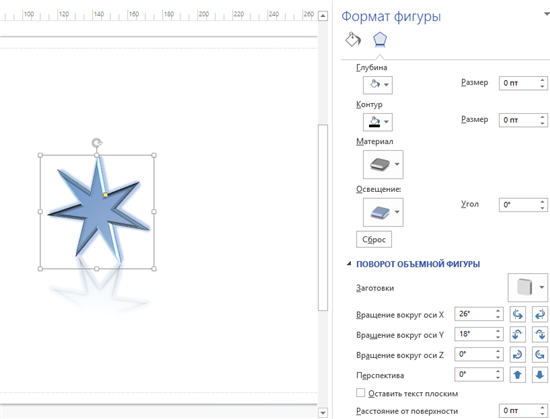Enable the Оставить текст плоским checkbox

(x=360, y=393)
